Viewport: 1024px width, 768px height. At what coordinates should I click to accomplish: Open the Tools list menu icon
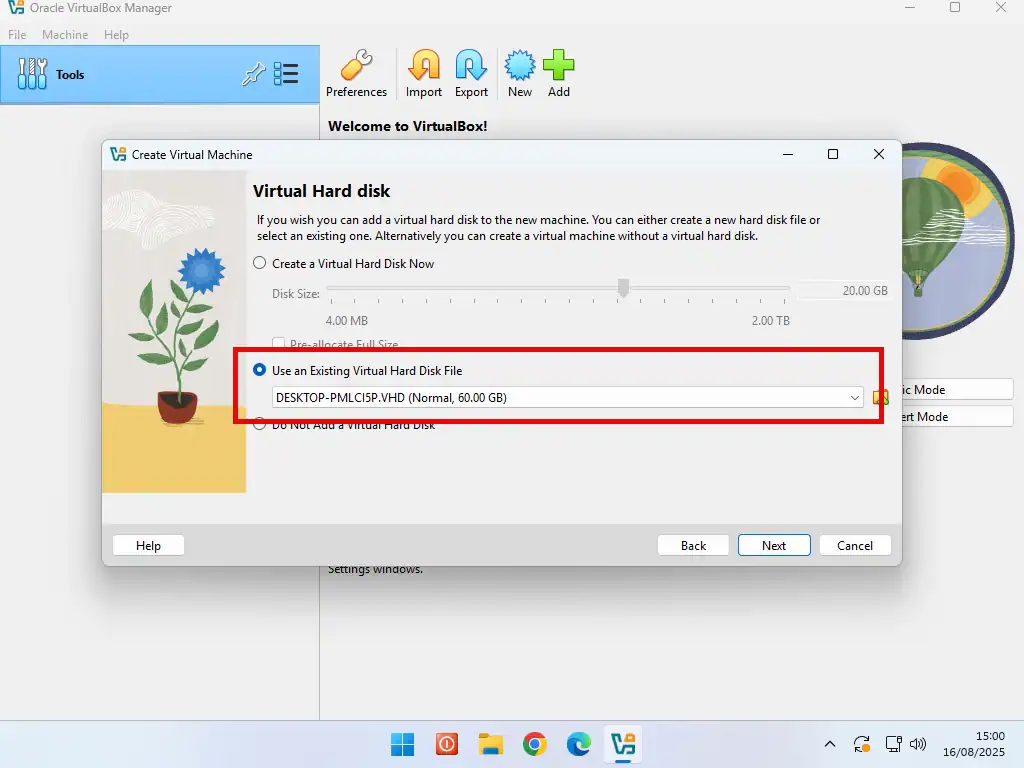286,74
